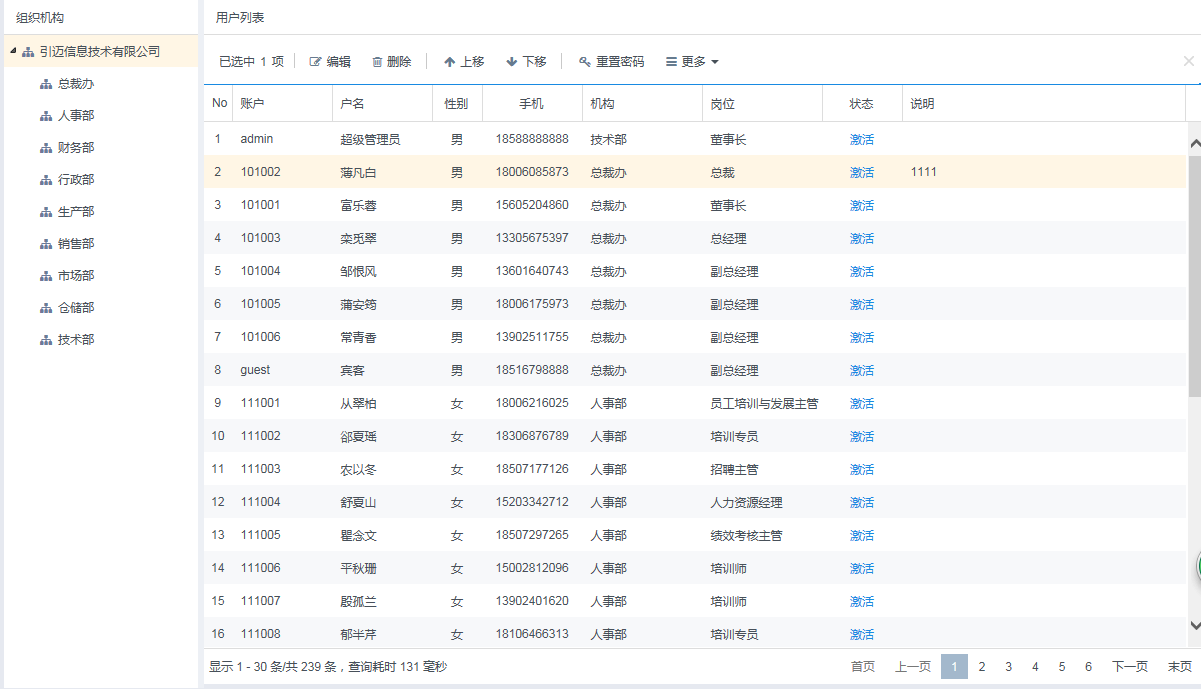Select the 销售部 tree item
The image size is (1201, 689).
76,244
